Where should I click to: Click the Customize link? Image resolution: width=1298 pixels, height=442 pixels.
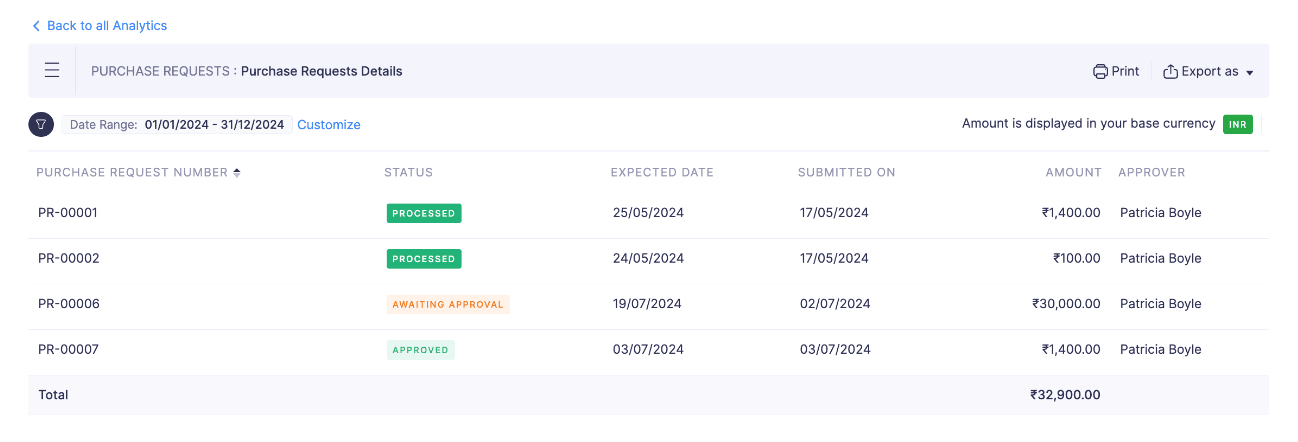pos(329,125)
